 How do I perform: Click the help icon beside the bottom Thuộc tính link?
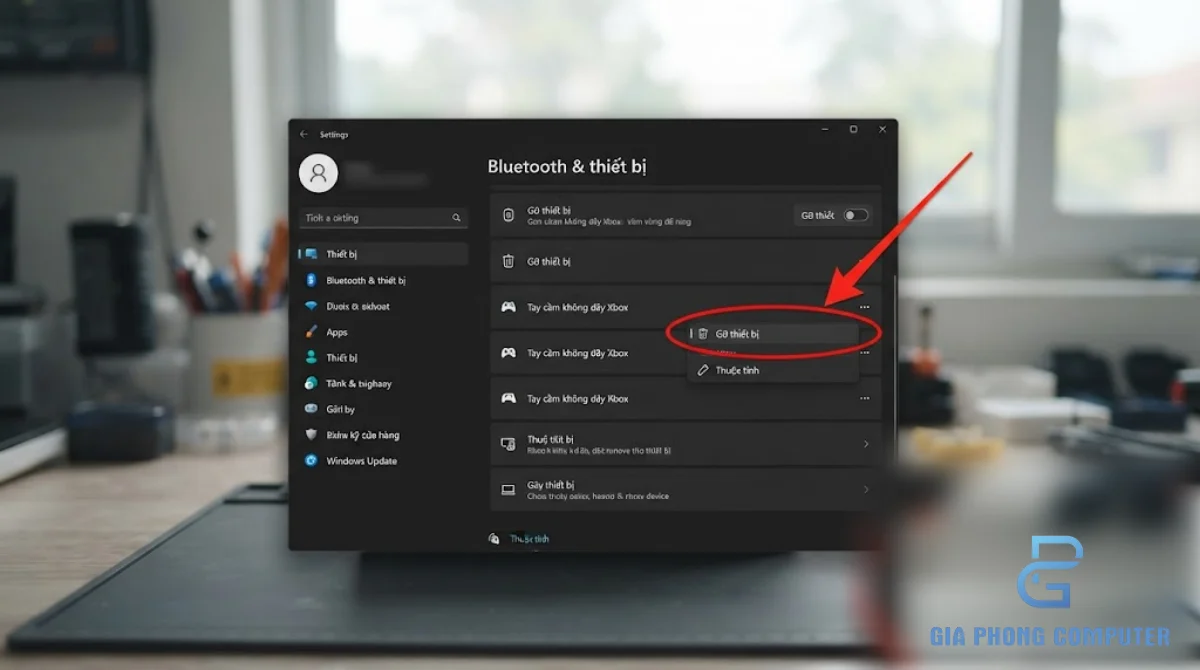493,539
